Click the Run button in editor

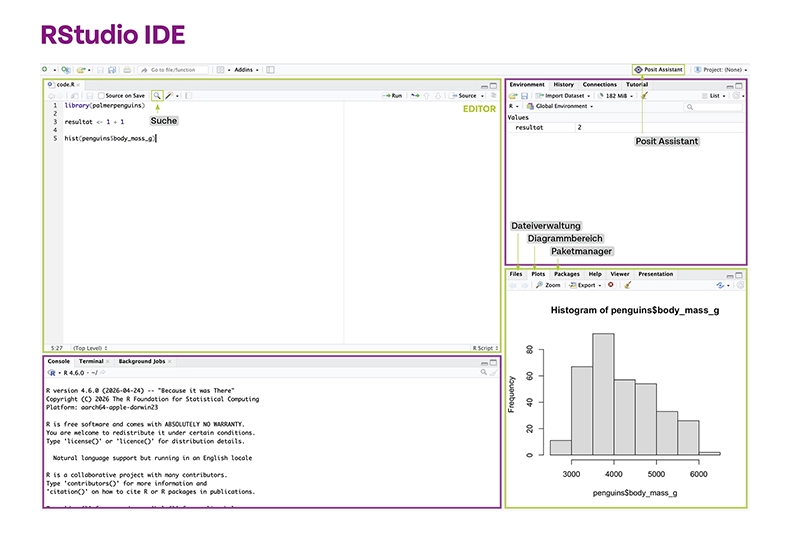(x=392, y=95)
